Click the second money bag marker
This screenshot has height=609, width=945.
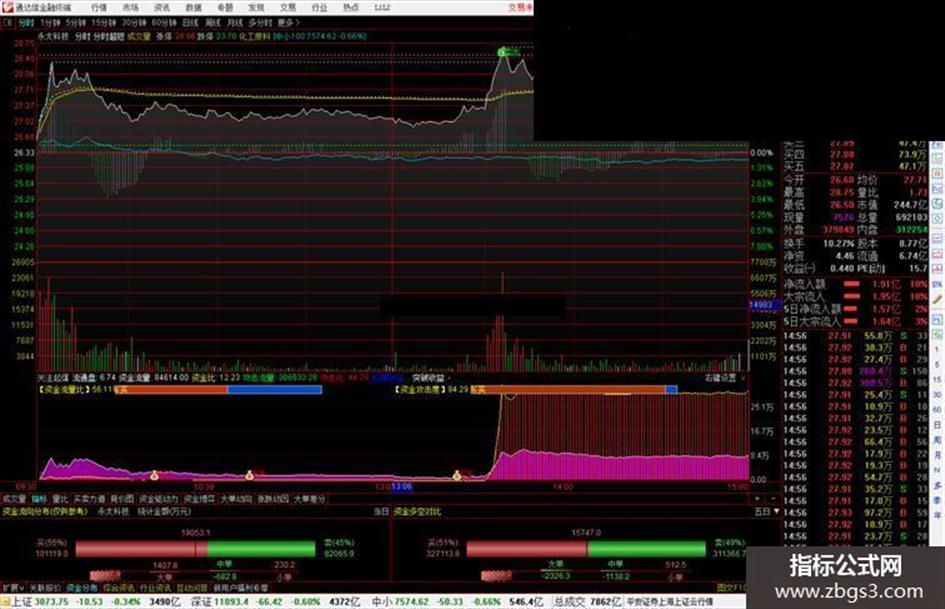tap(250, 475)
